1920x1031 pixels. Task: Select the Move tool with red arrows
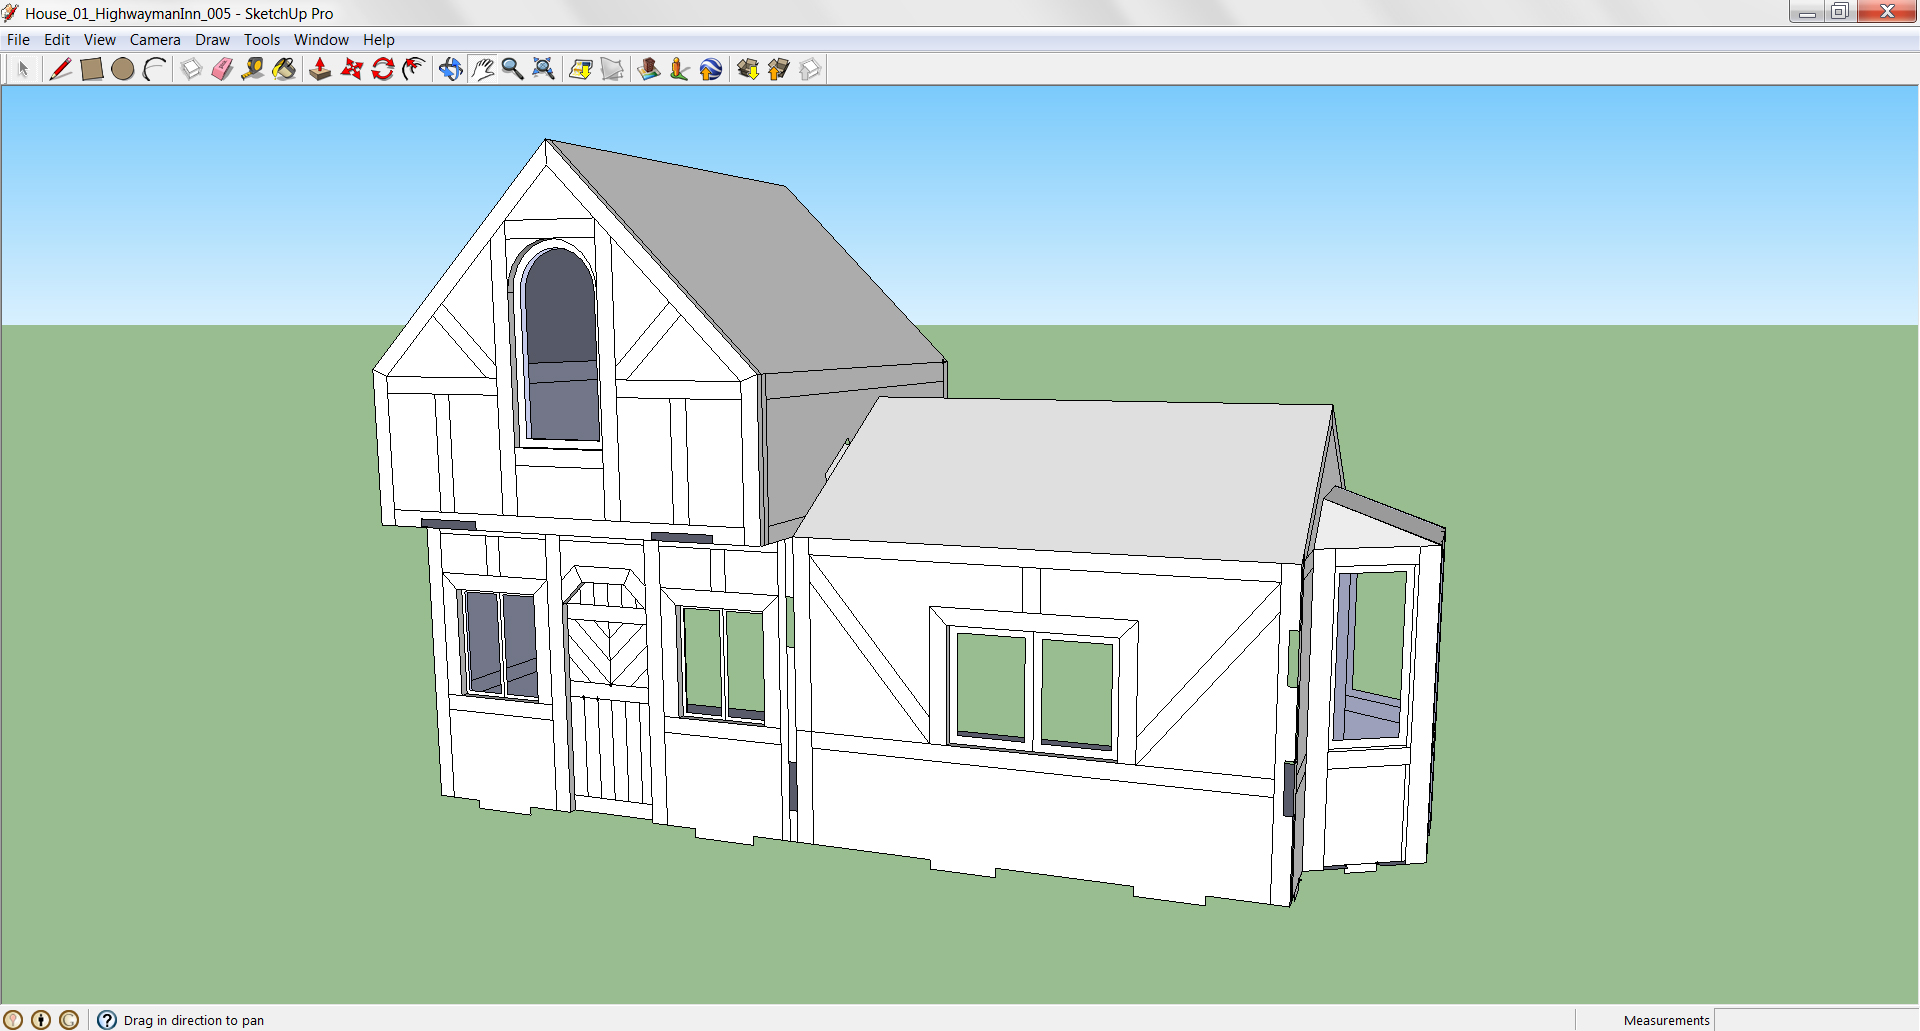(x=351, y=69)
